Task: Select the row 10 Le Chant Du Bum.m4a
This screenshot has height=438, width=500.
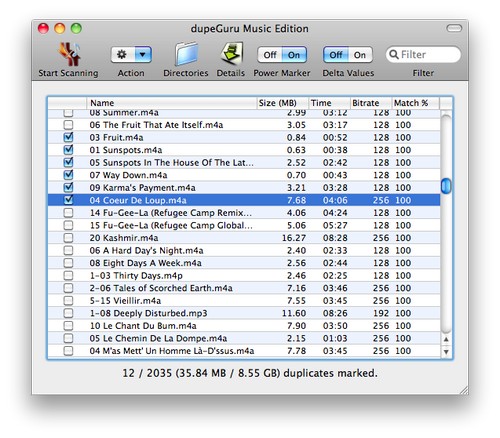Action: [244, 326]
